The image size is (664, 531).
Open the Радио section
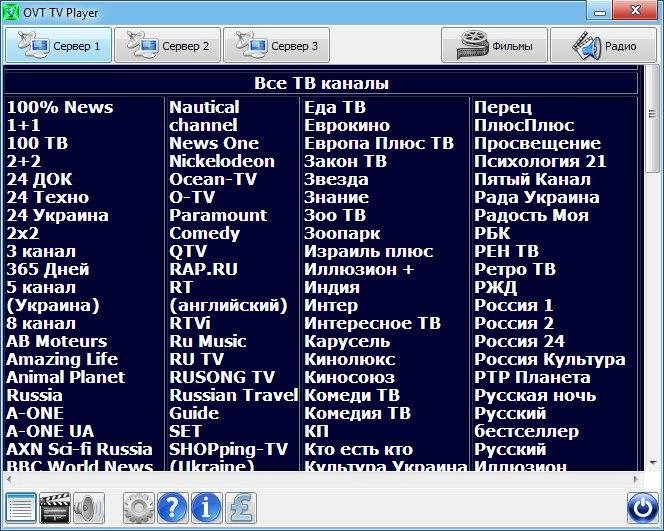point(603,45)
